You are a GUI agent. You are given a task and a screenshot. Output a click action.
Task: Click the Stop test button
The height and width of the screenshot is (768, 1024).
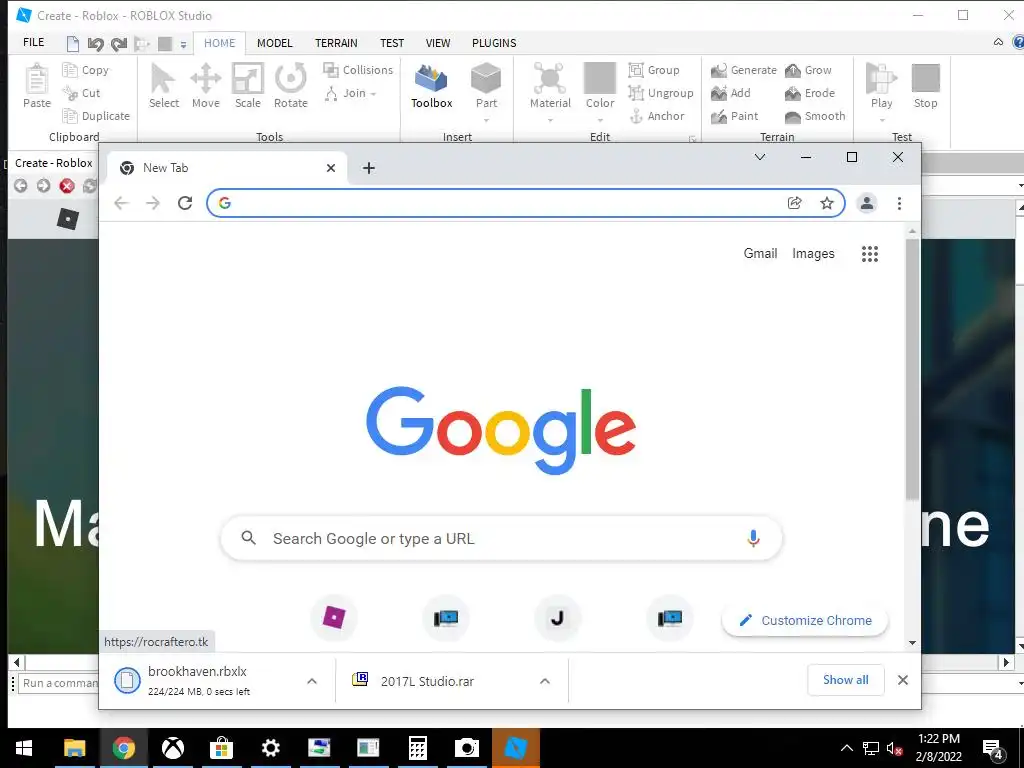(x=925, y=86)
